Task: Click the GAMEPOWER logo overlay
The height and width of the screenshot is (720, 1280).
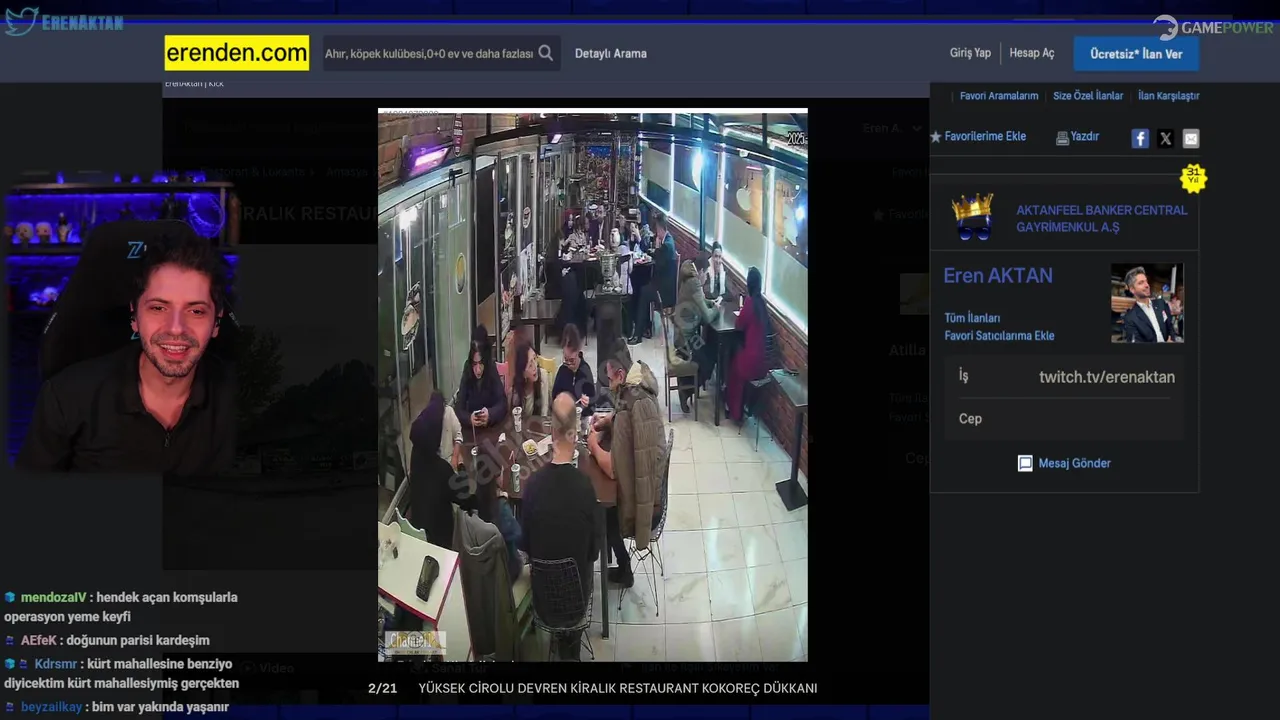Action: 1213,28
